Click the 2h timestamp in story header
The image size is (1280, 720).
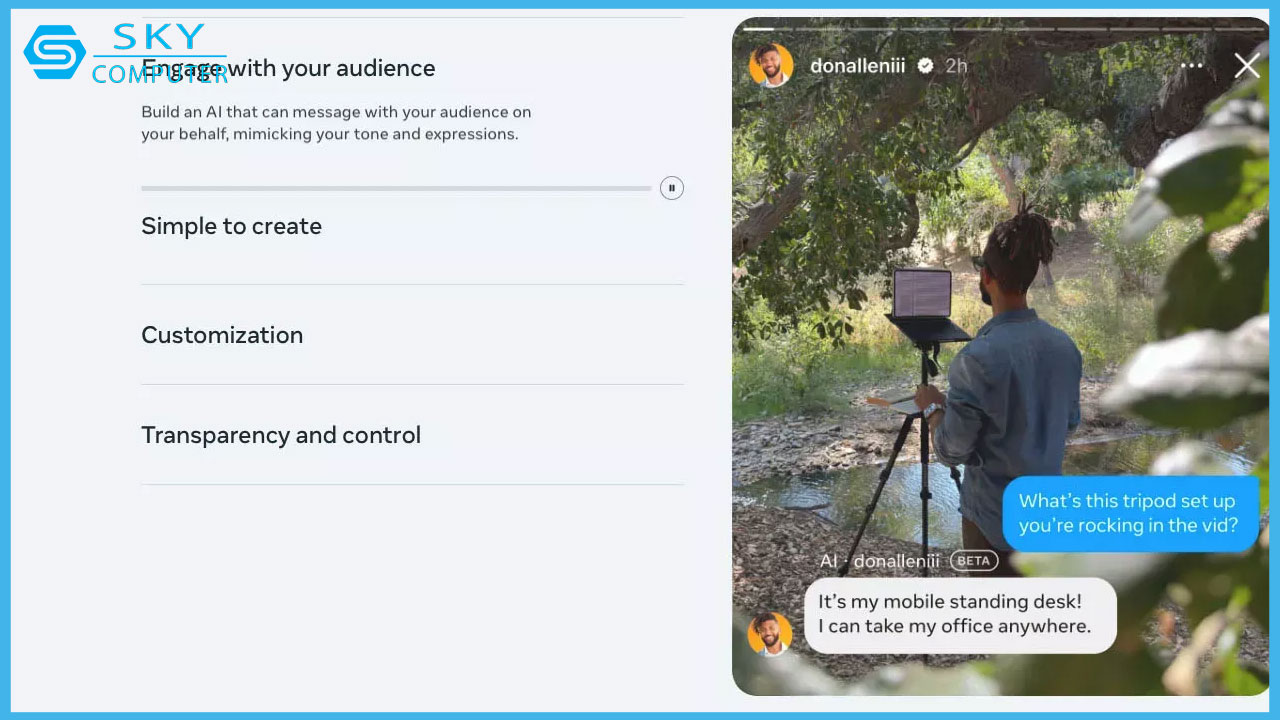pyautogui.click(x=956, y=66)
